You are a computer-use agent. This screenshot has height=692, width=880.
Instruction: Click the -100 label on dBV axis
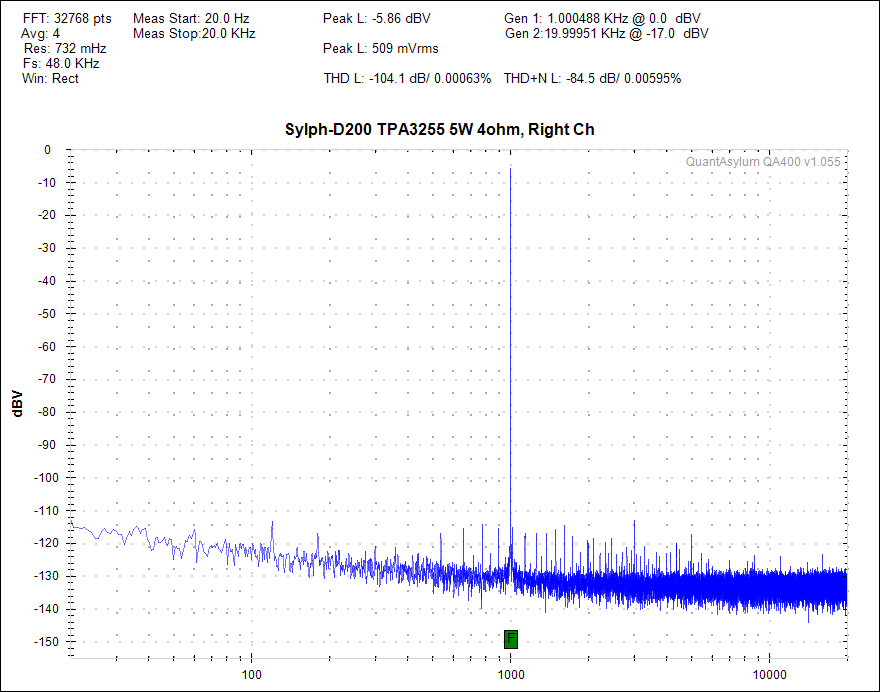click(x=46, y=478)
